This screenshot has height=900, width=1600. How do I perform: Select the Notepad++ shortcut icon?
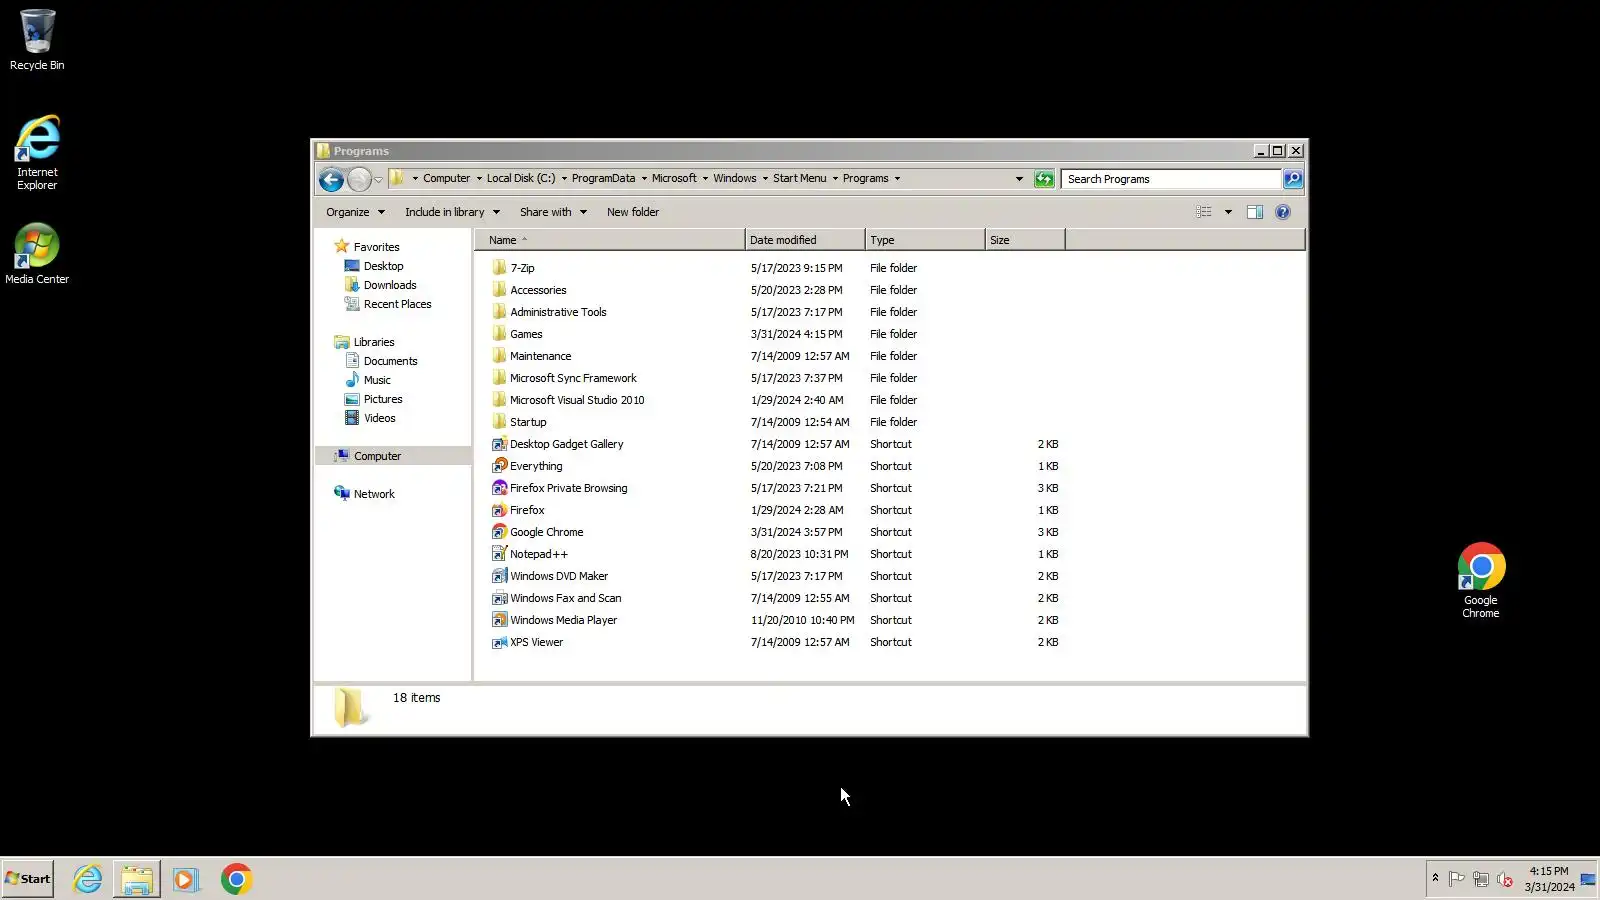coord(499,554)
